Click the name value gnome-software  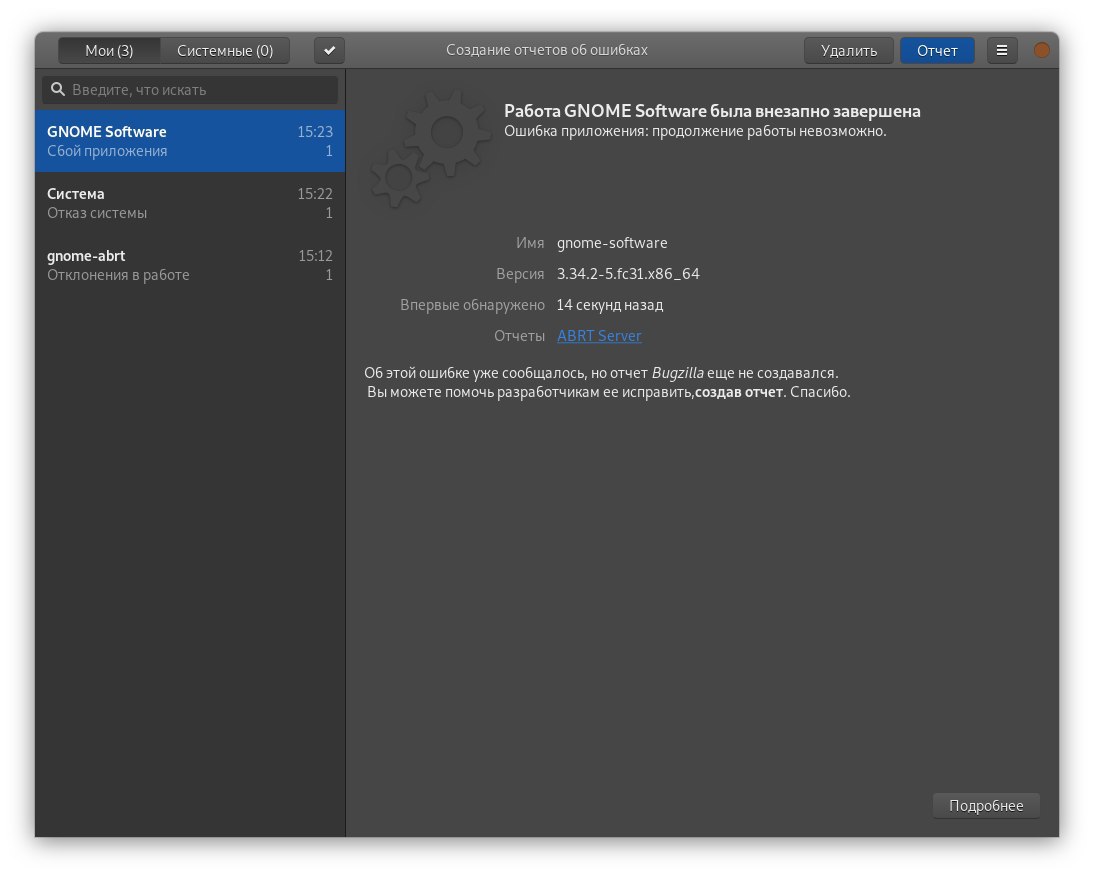click(x=612, y=243)
